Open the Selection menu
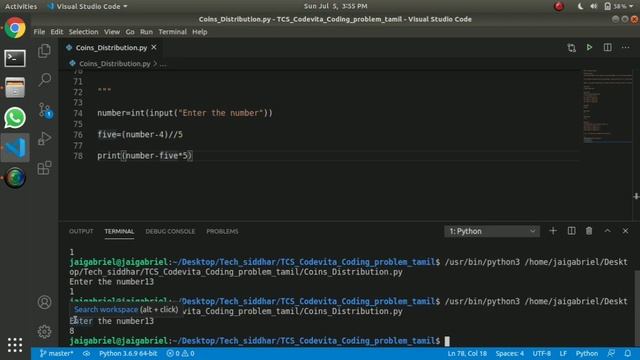640x360 pixels. point(83,32)
